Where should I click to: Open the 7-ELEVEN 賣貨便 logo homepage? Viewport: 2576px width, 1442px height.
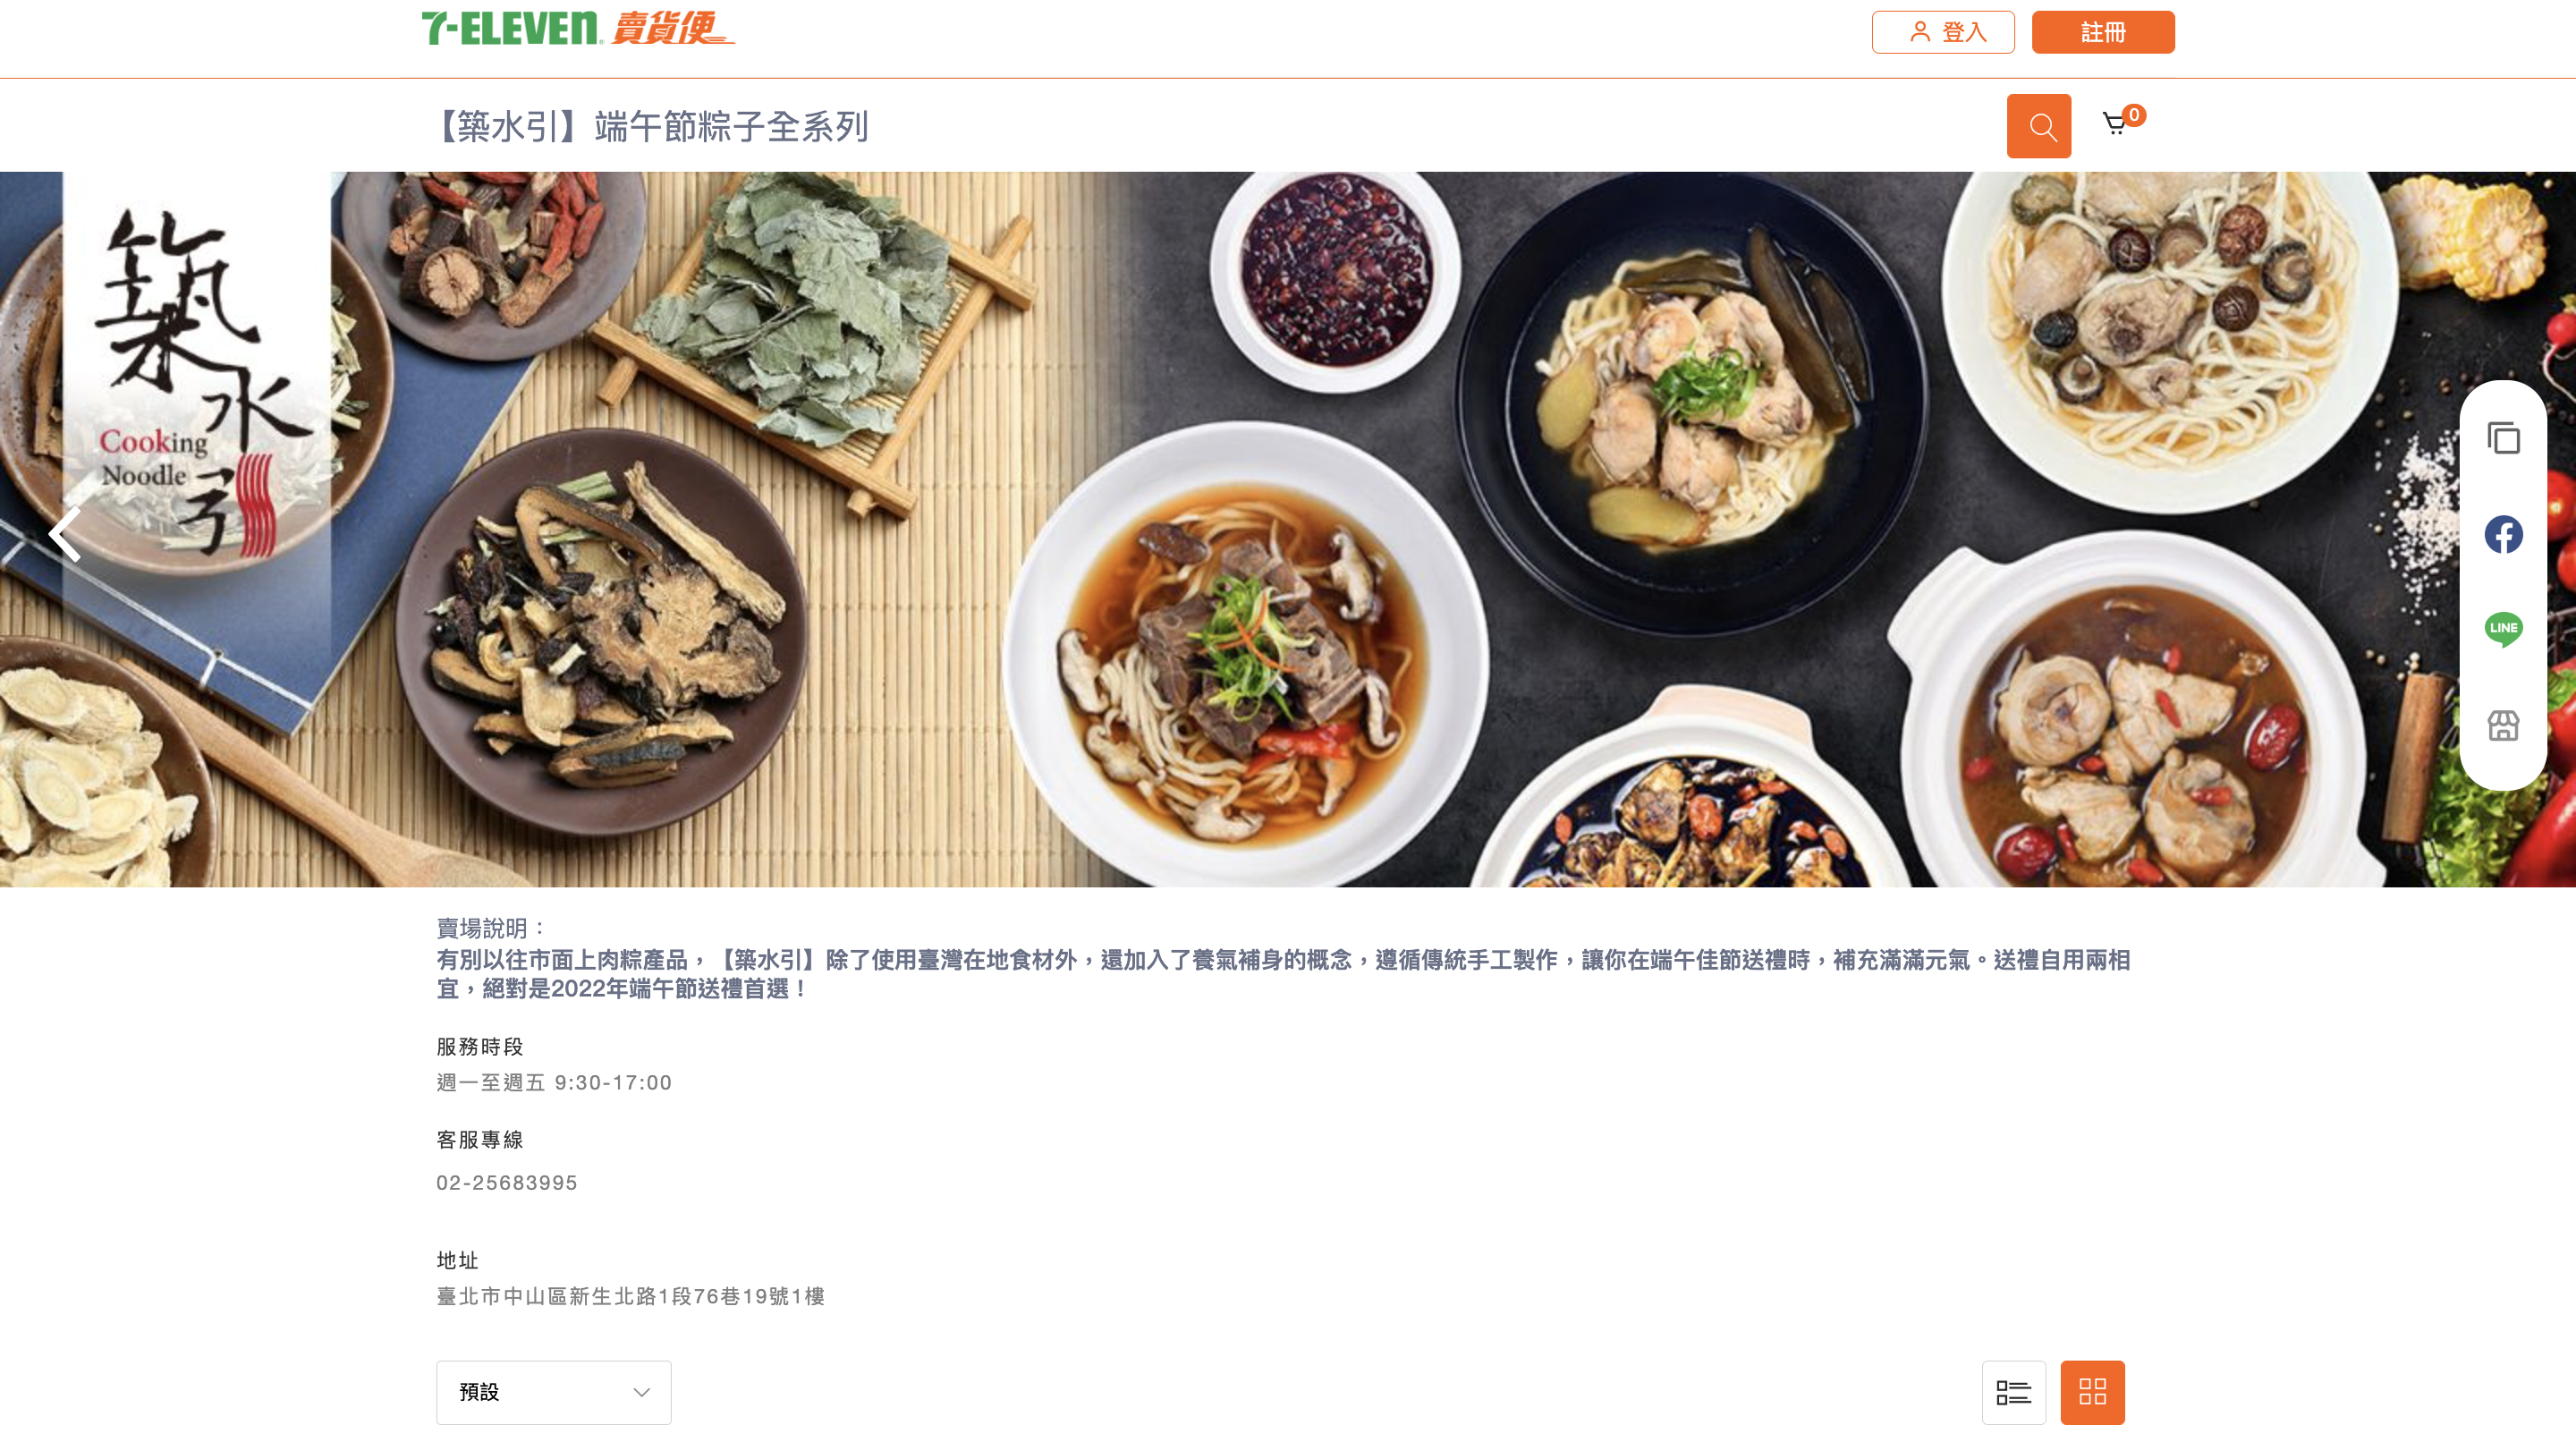click(578, 28)
